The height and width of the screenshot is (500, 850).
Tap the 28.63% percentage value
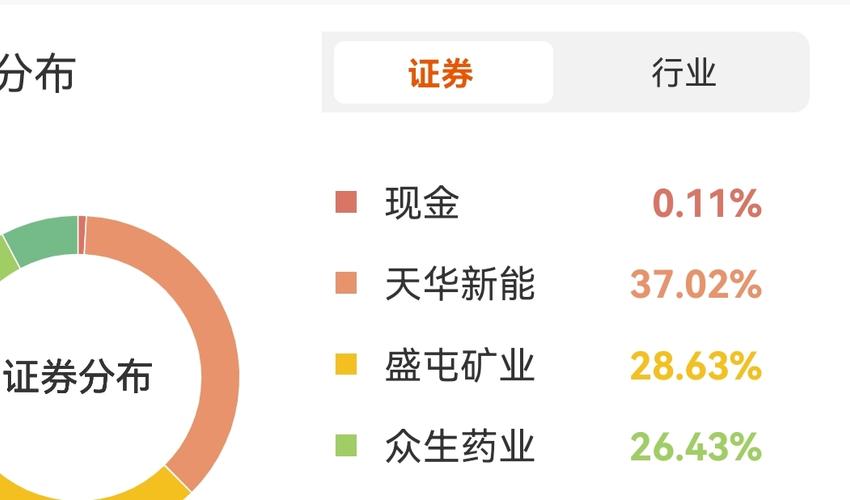[x=696, y=367]
